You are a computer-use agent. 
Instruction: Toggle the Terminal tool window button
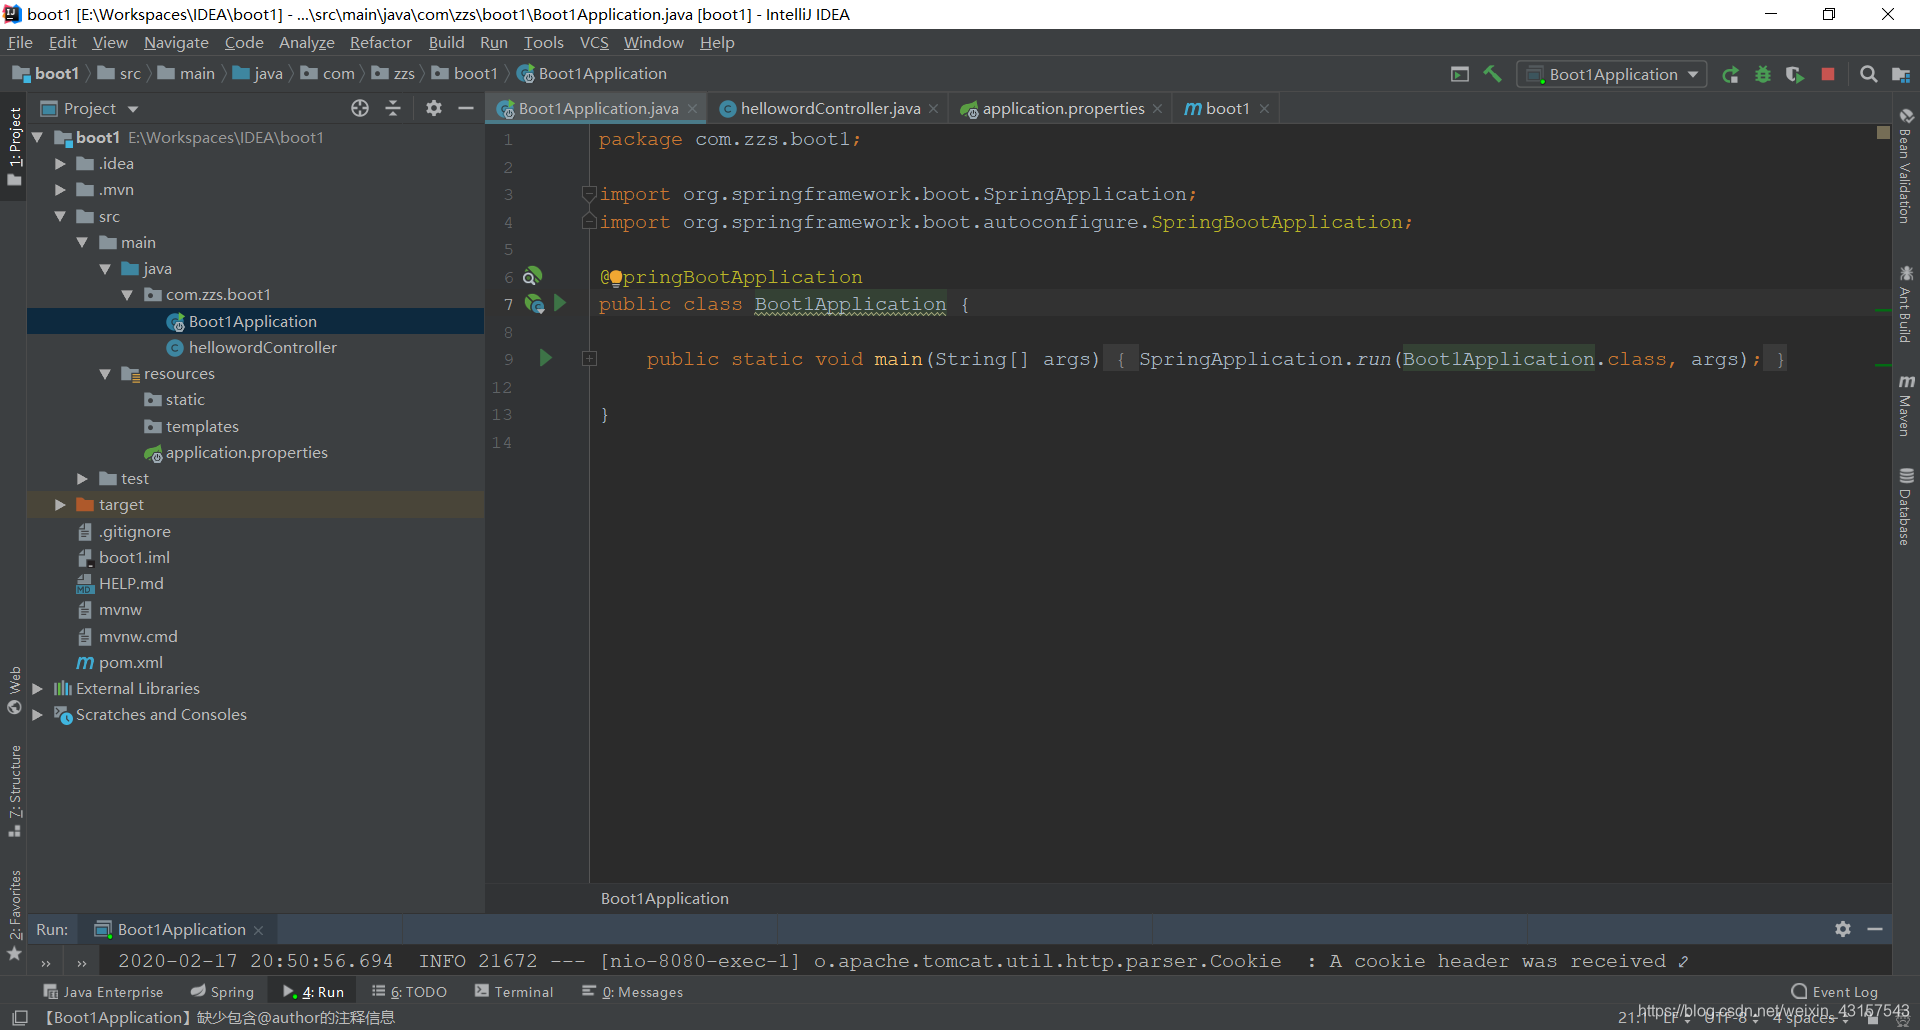(514, 992)
